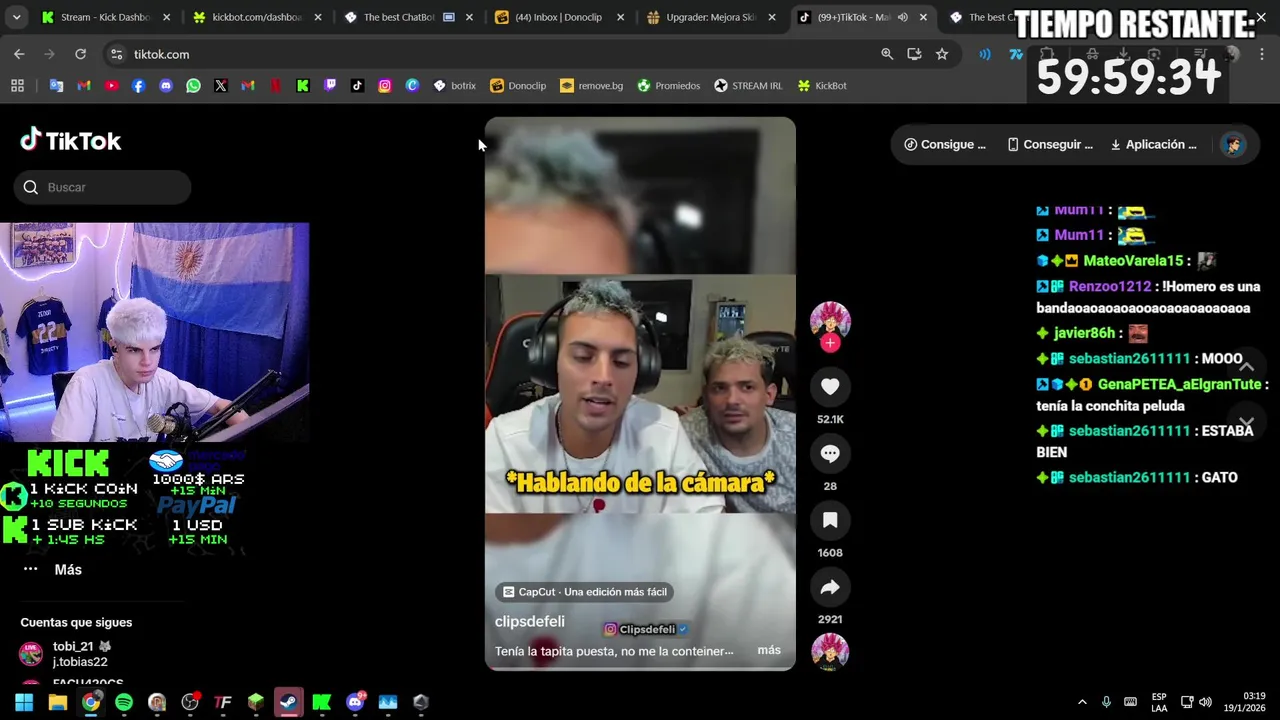This screenshot has height=720, width=1280.
Task: Open OBS Studio from the taskbar
Action: coord(190,702)
